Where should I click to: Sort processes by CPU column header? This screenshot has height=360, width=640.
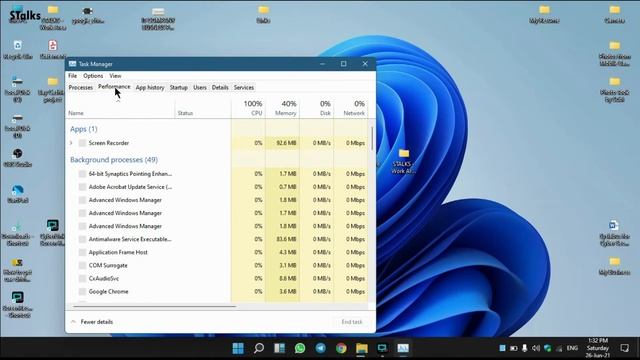point(249,108)
